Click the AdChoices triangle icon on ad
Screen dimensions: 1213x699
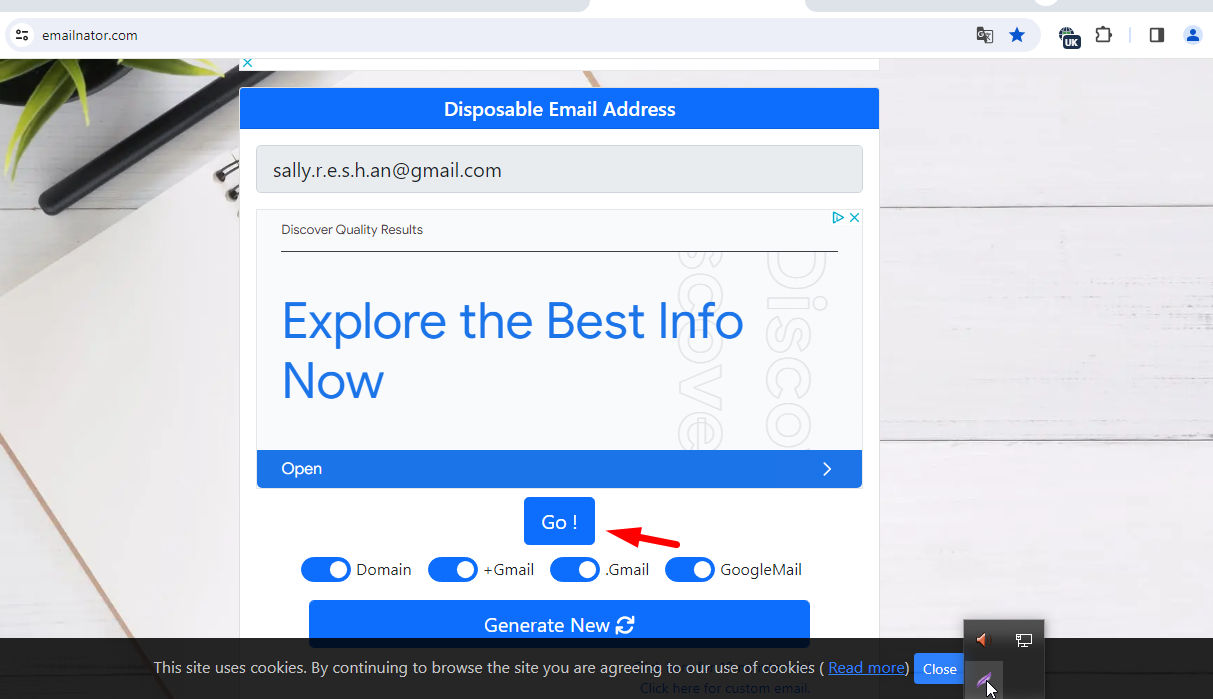(x=839, y=217)
